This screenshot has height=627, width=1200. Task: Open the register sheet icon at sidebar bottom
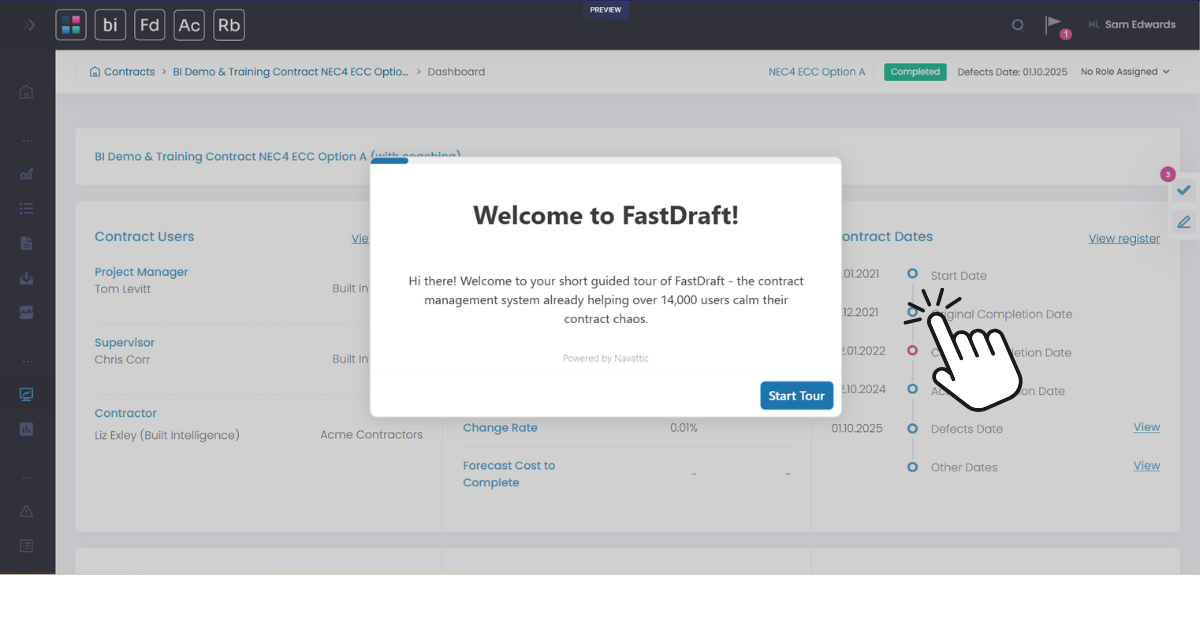(27, 545)
